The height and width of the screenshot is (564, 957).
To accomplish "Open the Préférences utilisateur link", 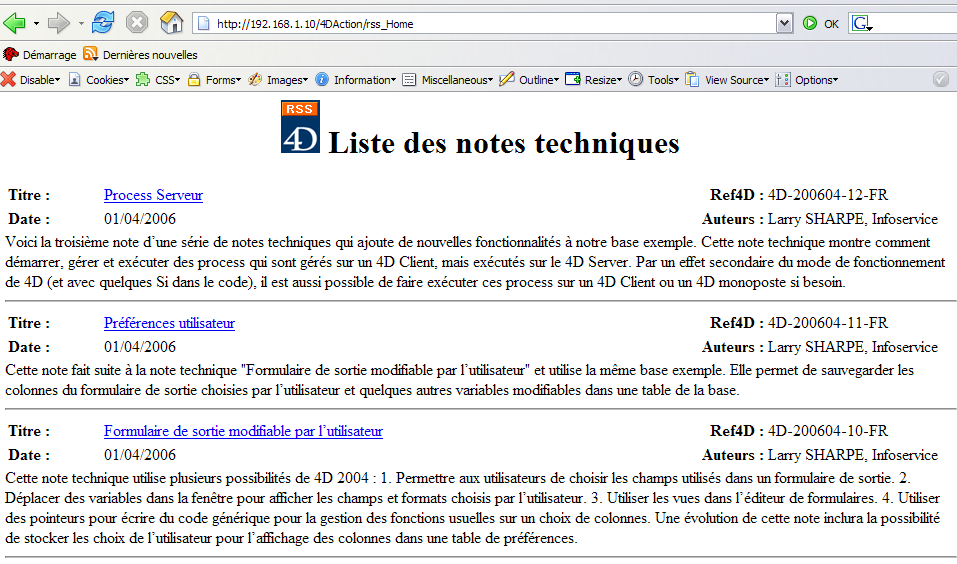I will click(x=169, y=323).
